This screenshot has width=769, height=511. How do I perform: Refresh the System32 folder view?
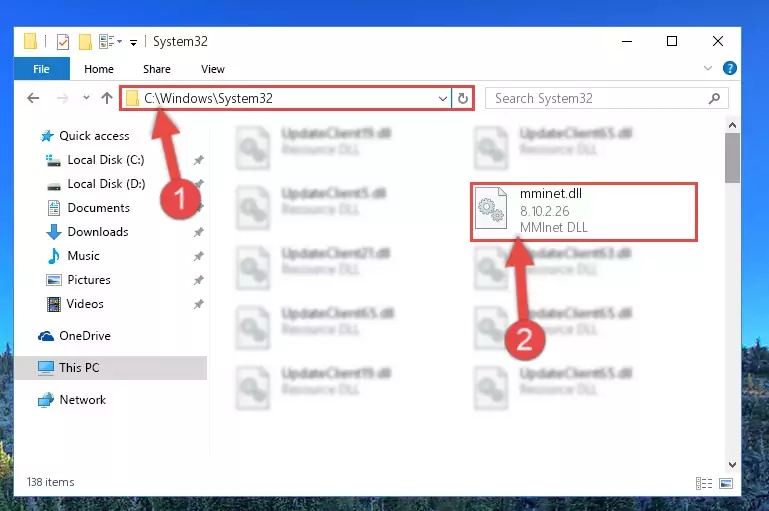[x=462, y=99]
